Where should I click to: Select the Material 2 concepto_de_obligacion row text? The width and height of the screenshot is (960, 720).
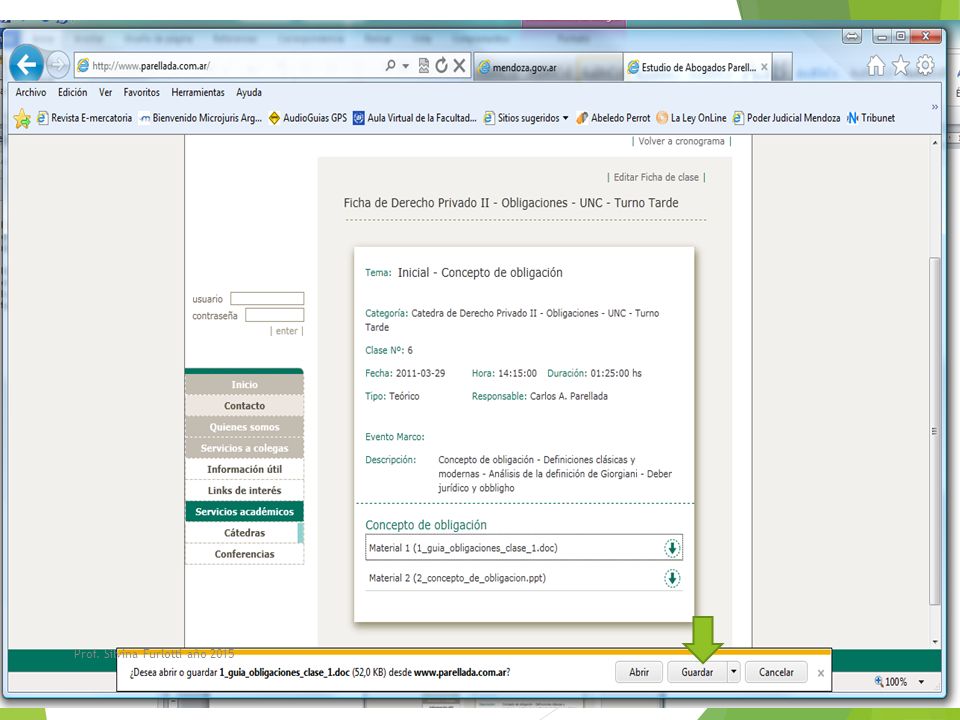(x=457, y=578)
